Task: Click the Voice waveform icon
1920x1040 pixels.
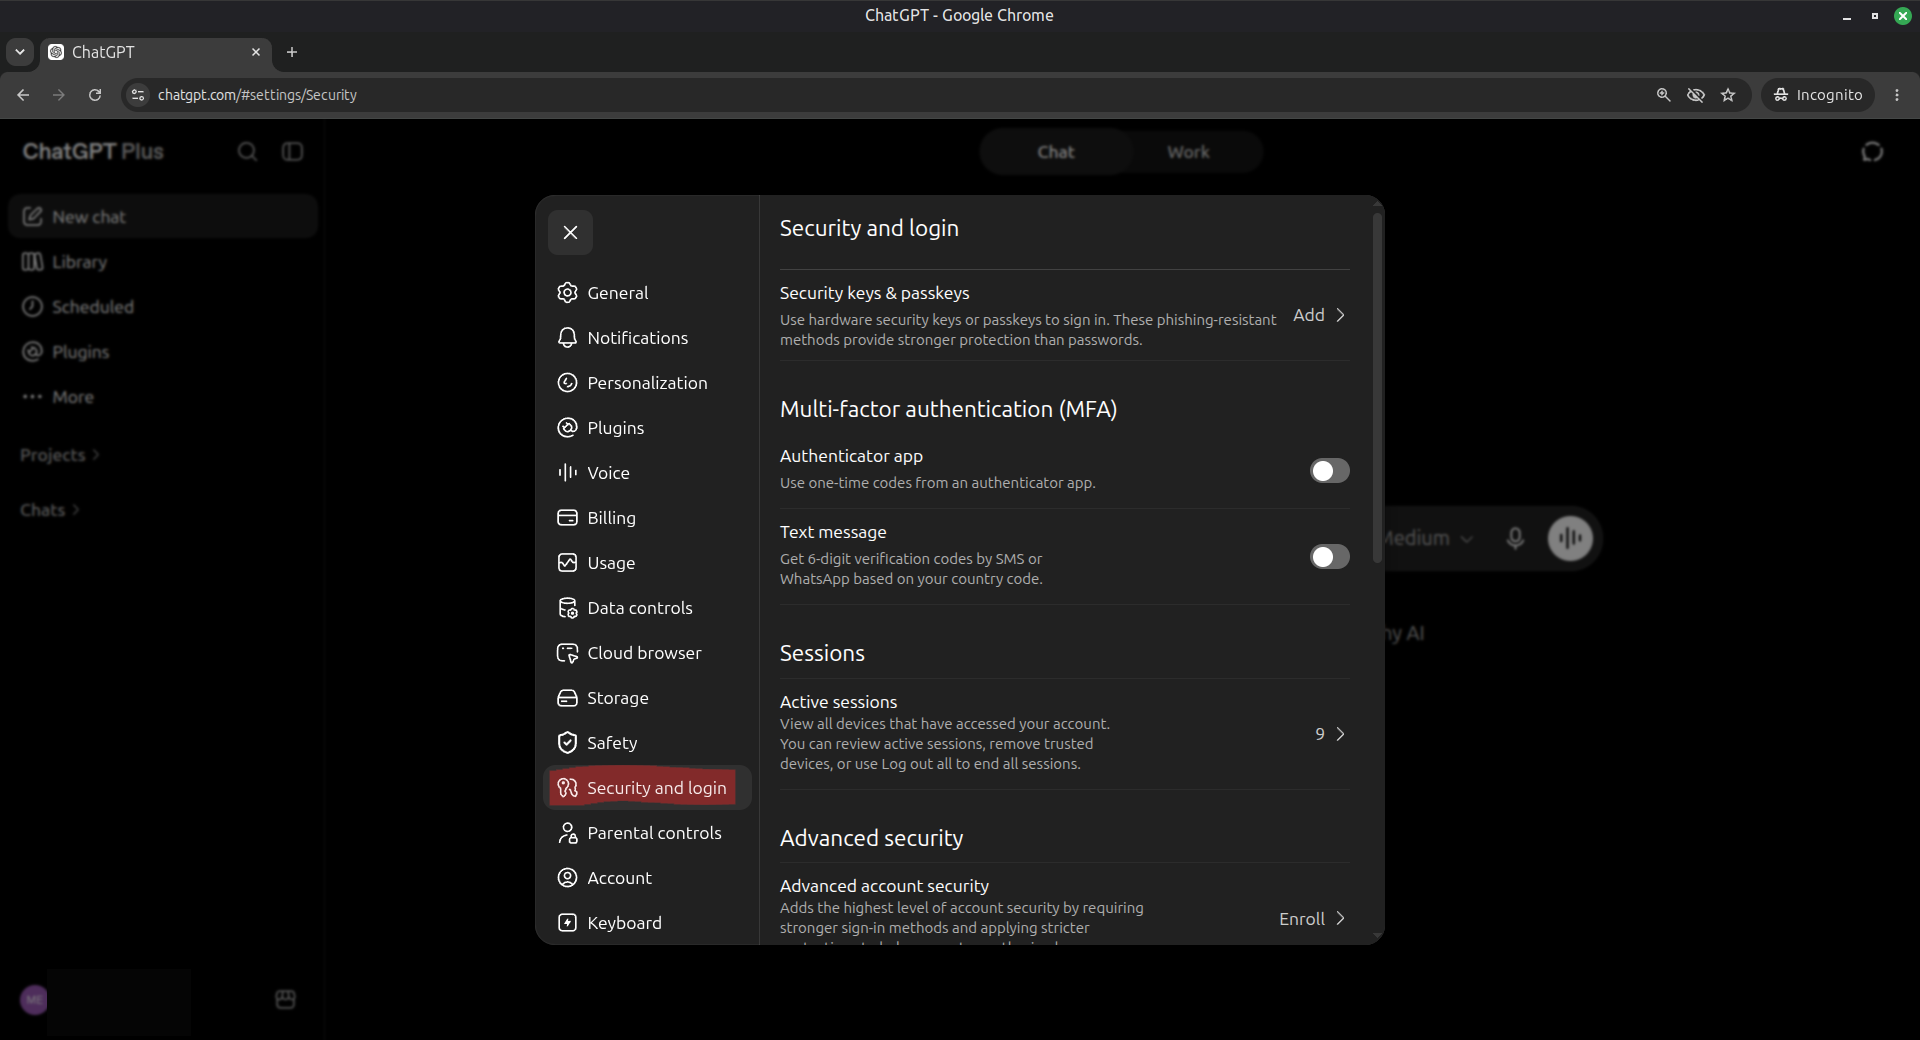Action: (x=567, y=473)
